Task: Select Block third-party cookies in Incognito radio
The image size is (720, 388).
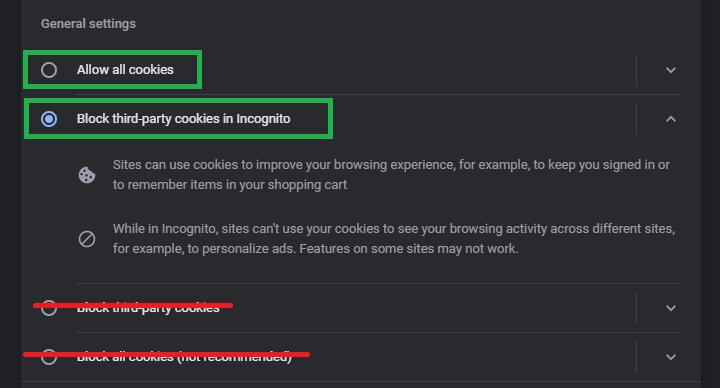Action: (x=49, y=119)
